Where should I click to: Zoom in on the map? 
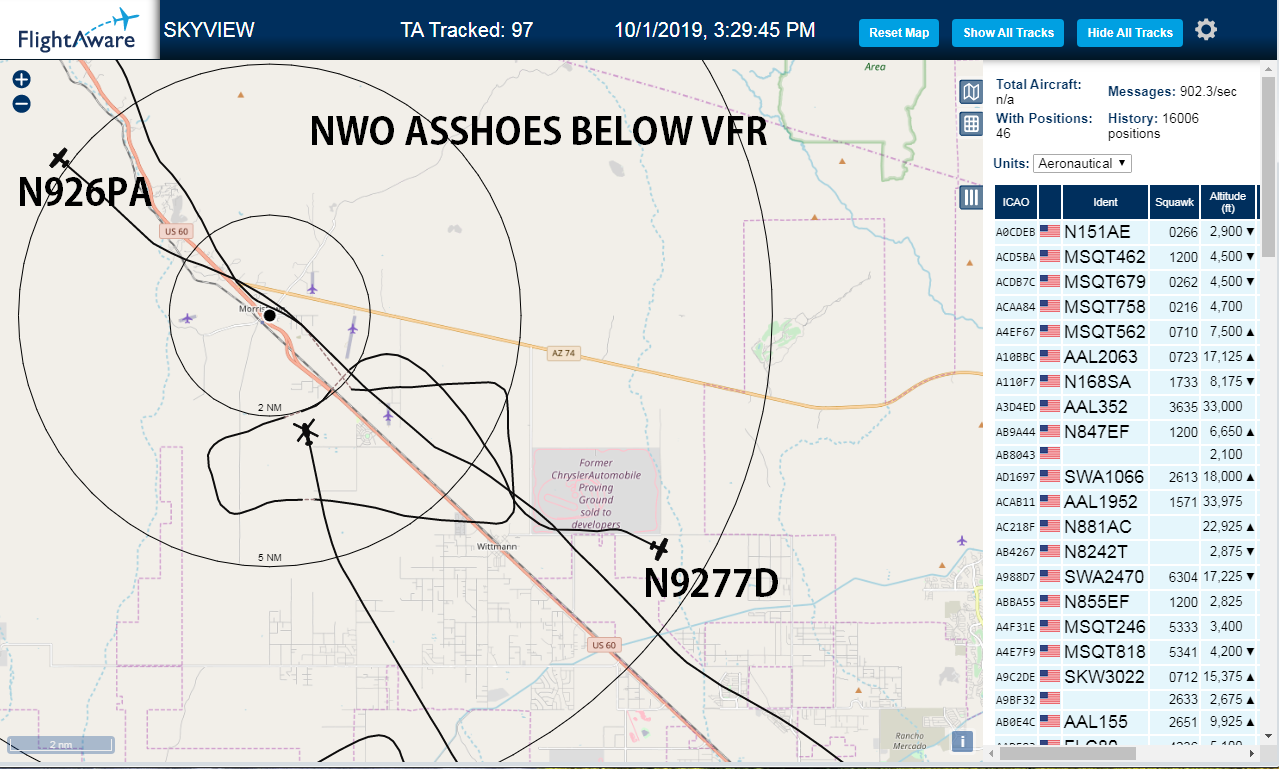click(21, 79)
